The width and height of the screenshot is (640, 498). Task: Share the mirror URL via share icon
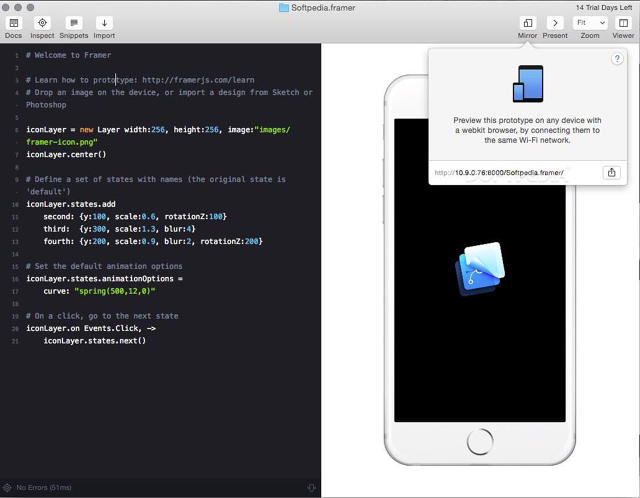click(x=611, y=173)
